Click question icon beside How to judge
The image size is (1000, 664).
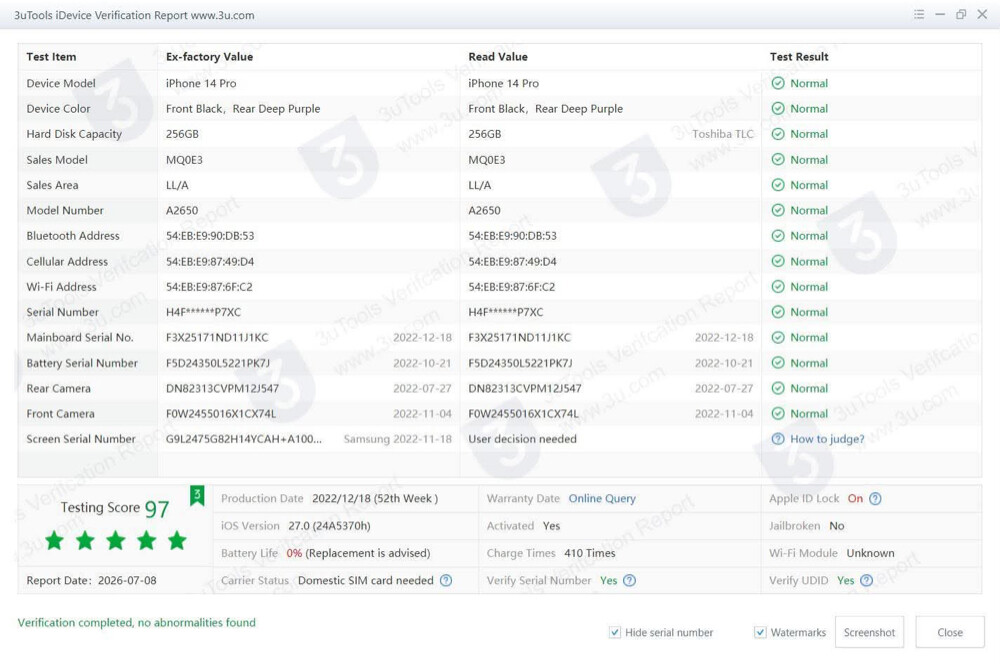(777, 439)
